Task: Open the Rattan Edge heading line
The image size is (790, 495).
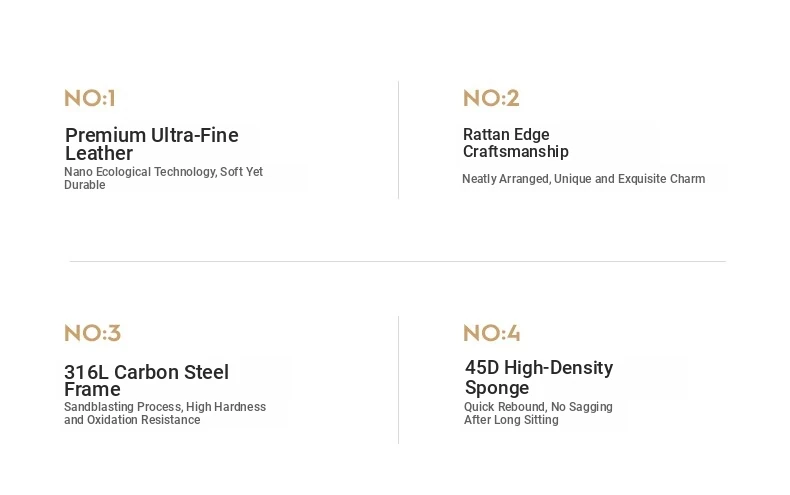Action: (x=506, y=135)
